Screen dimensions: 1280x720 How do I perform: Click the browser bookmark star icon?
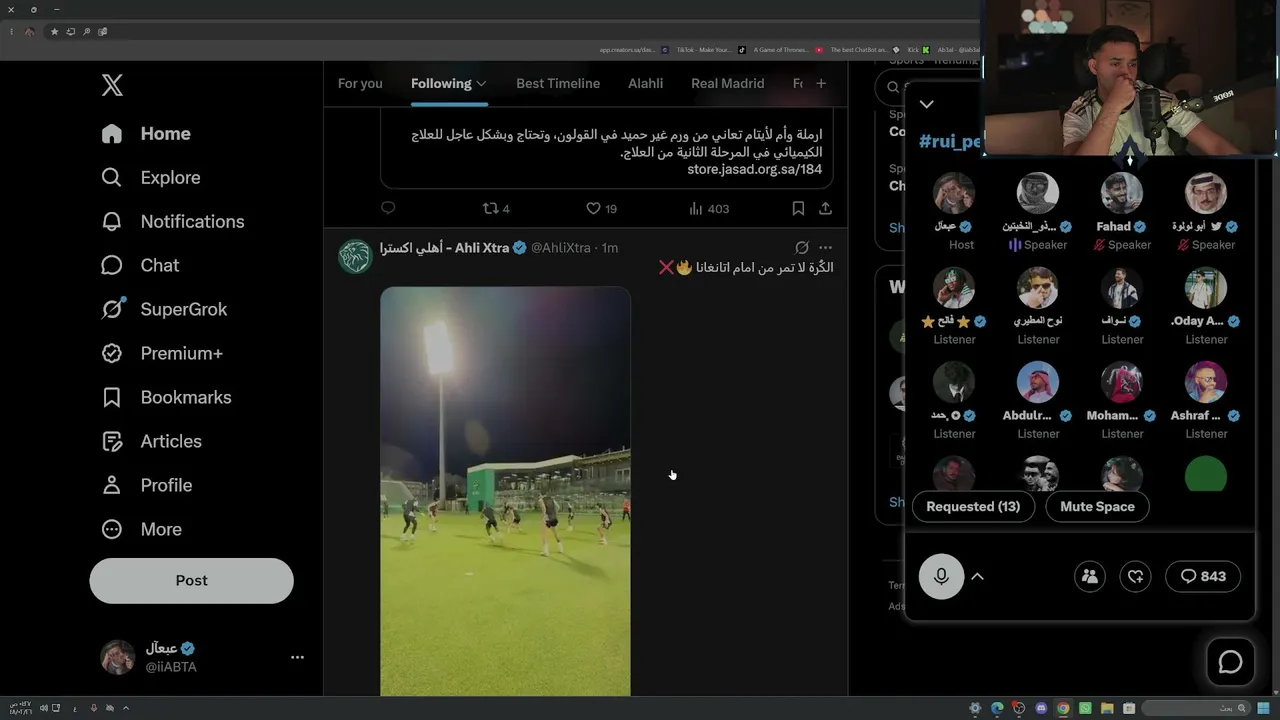click(x=54, y=32)
